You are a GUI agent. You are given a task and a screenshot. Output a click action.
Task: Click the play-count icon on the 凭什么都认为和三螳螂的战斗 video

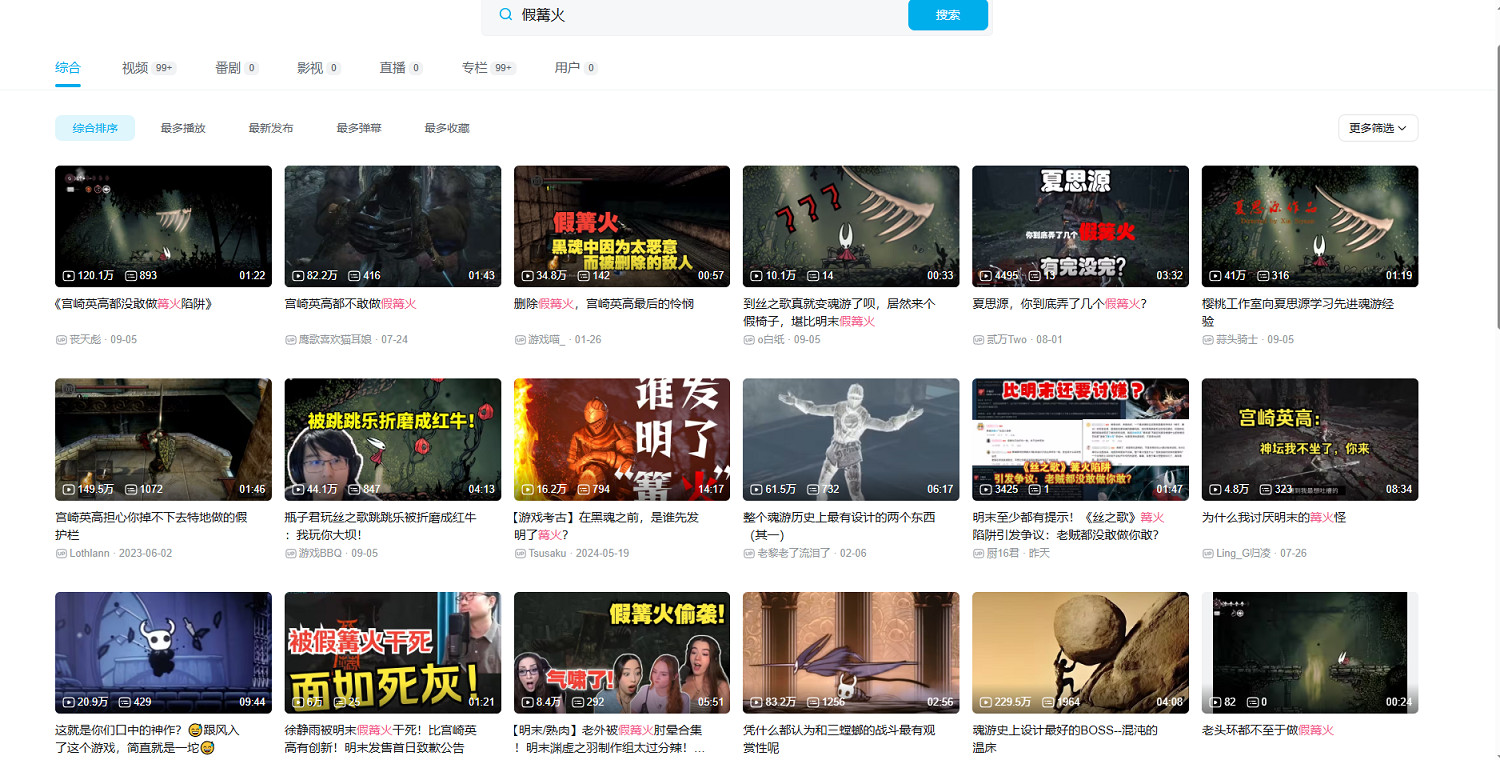[x=754, y=703]
